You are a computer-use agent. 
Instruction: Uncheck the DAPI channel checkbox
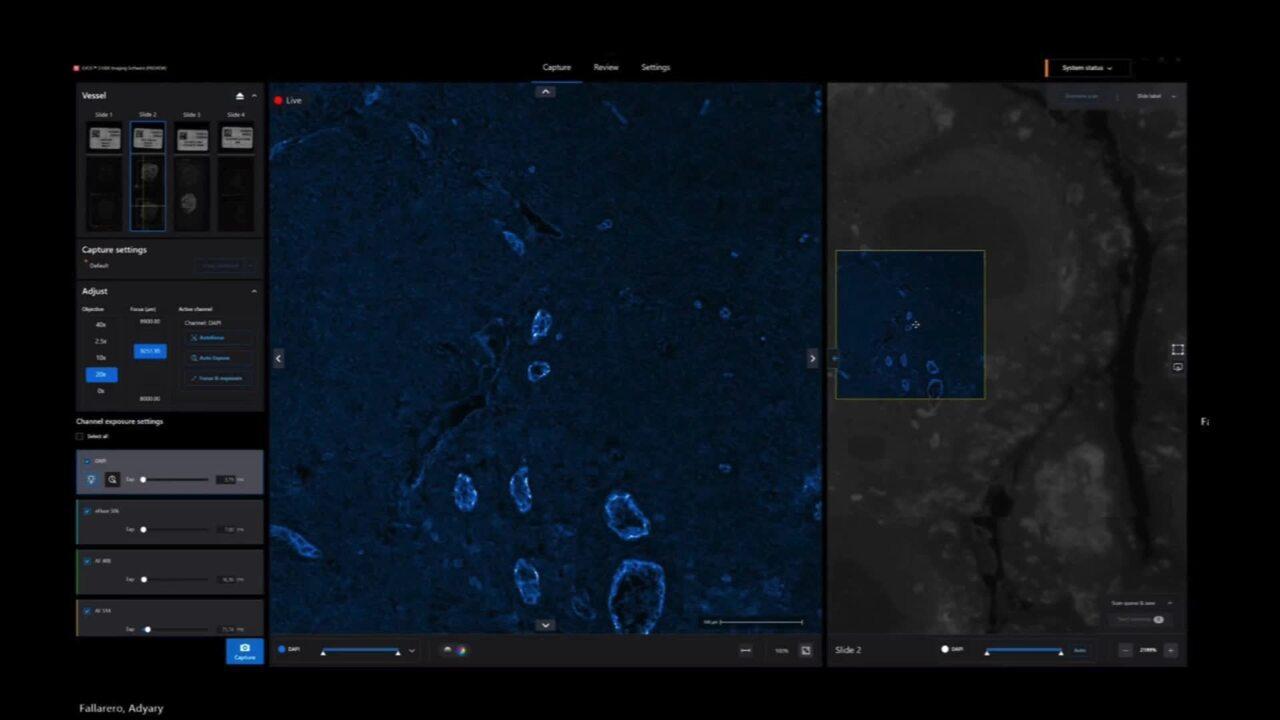point(87,461)
